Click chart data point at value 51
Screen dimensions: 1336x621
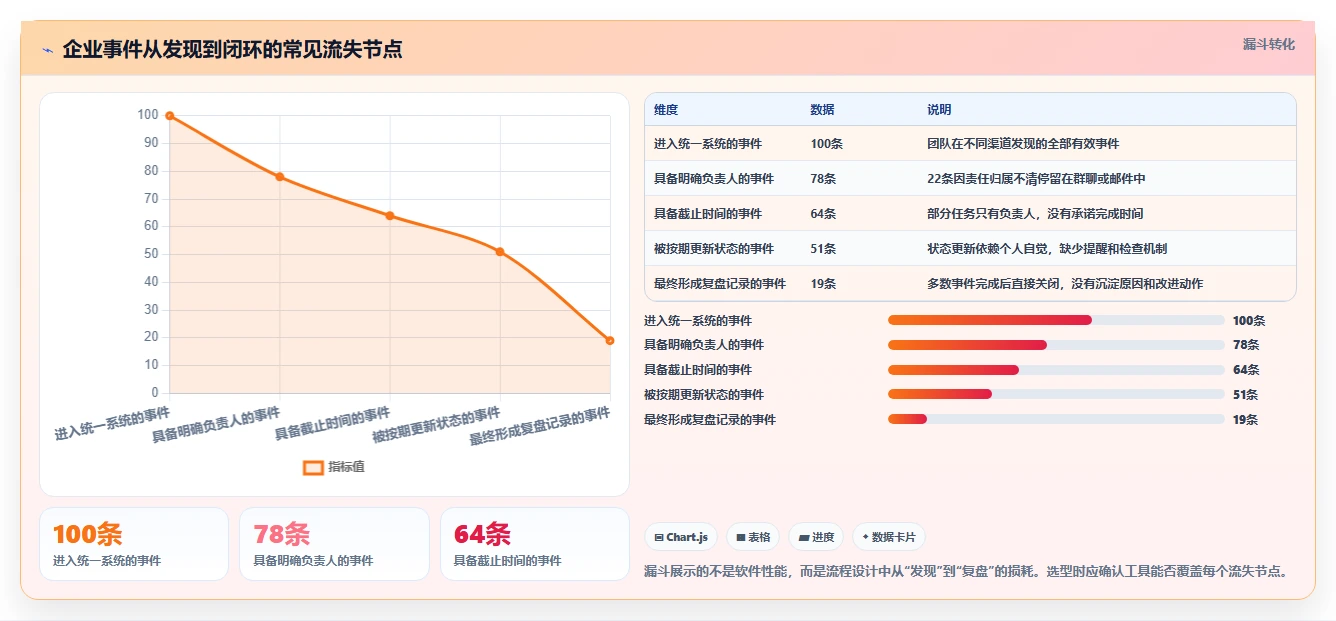[500, 252]
